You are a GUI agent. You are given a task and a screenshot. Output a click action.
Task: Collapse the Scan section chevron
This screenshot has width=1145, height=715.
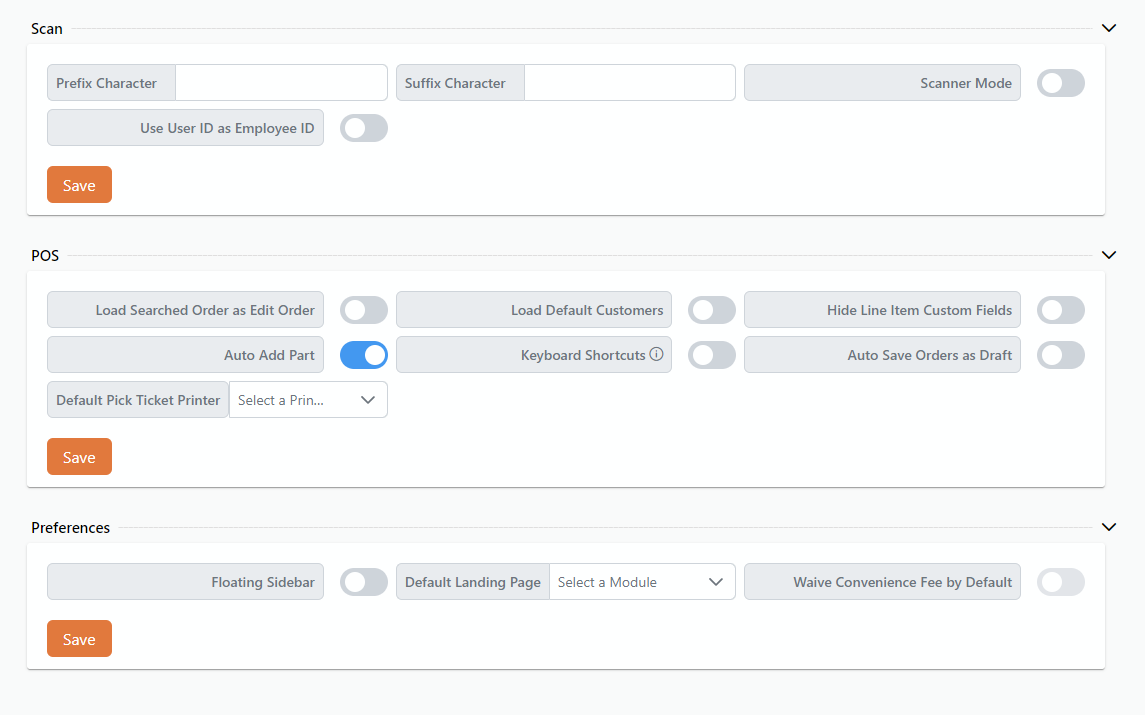(x=1108, y=29)
